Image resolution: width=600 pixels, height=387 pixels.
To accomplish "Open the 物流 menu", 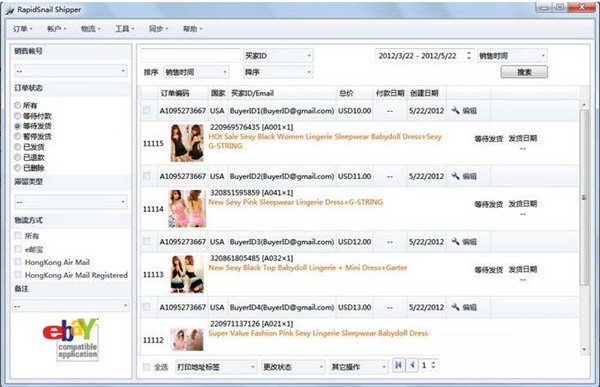I will tap(91, 29).
